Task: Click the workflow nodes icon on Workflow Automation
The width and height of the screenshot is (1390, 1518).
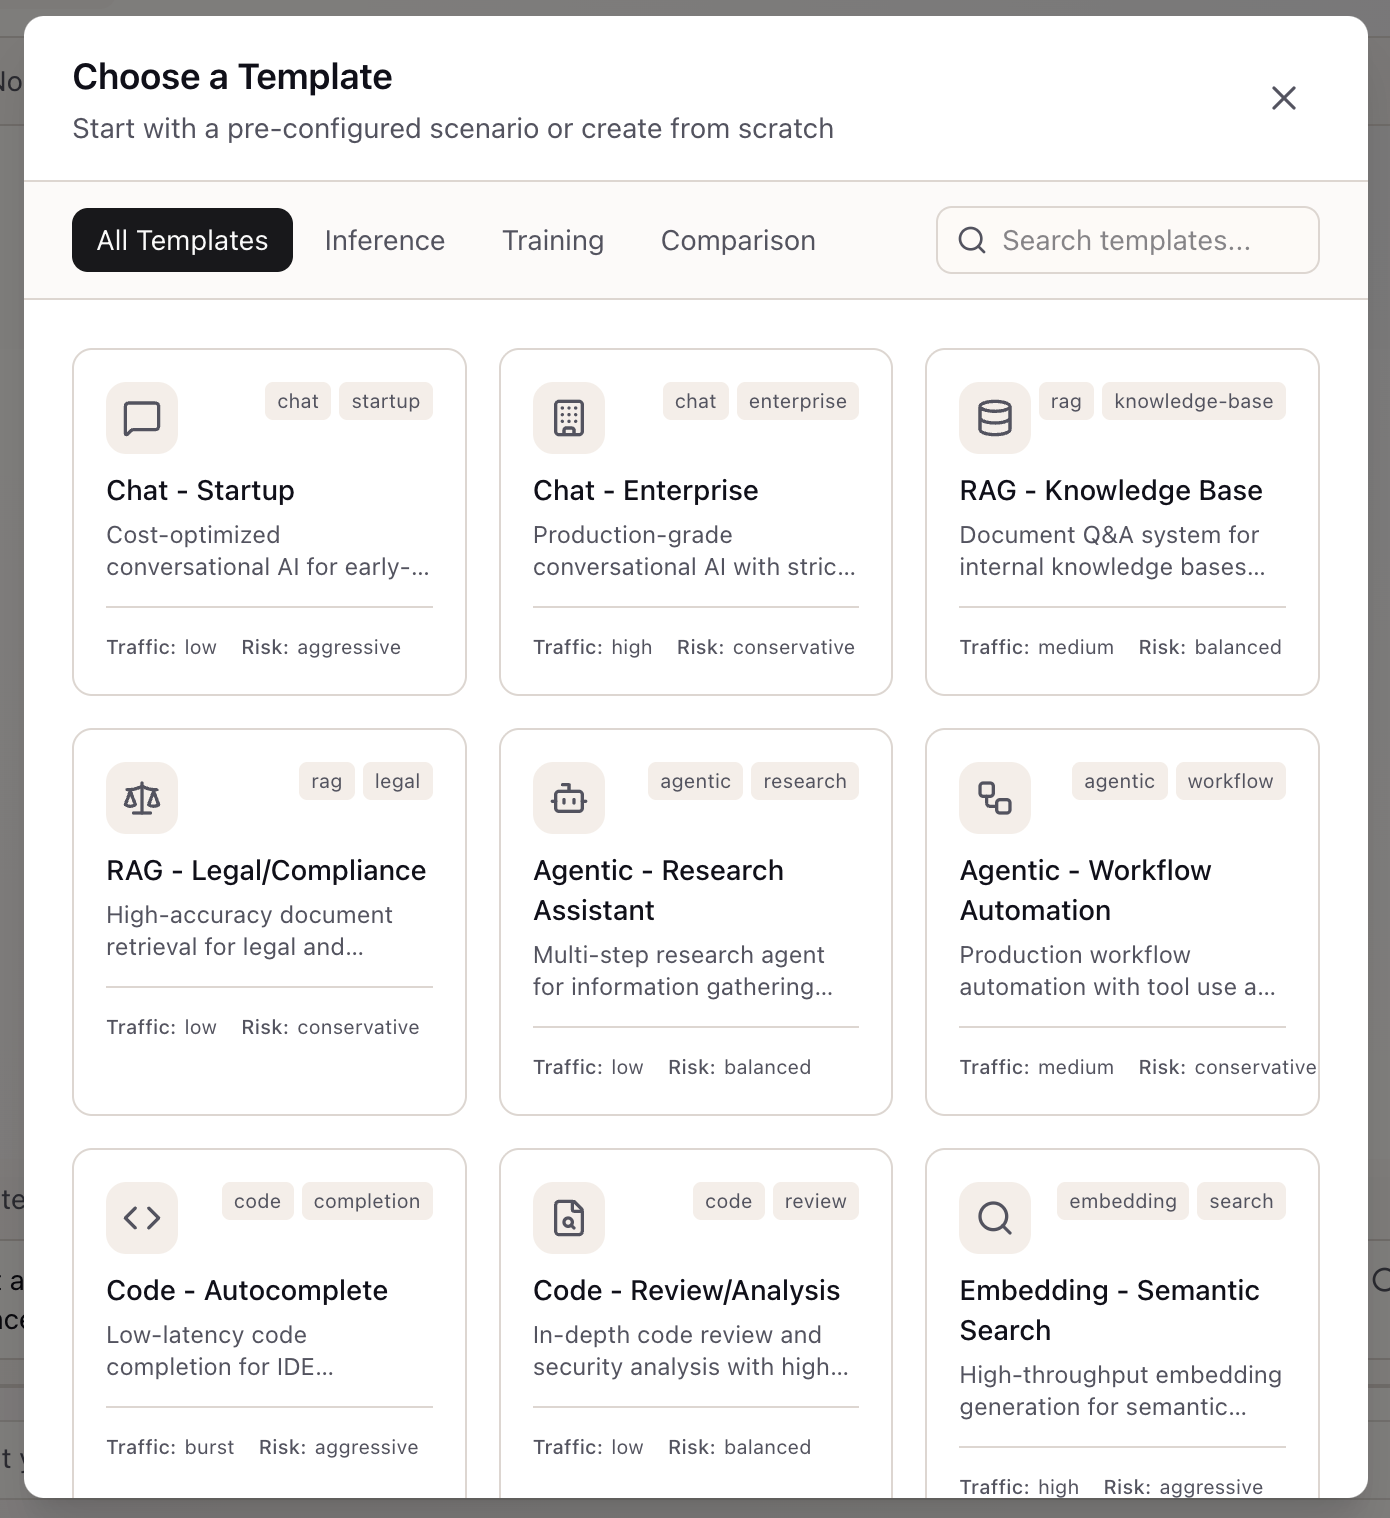Action: 994,798
